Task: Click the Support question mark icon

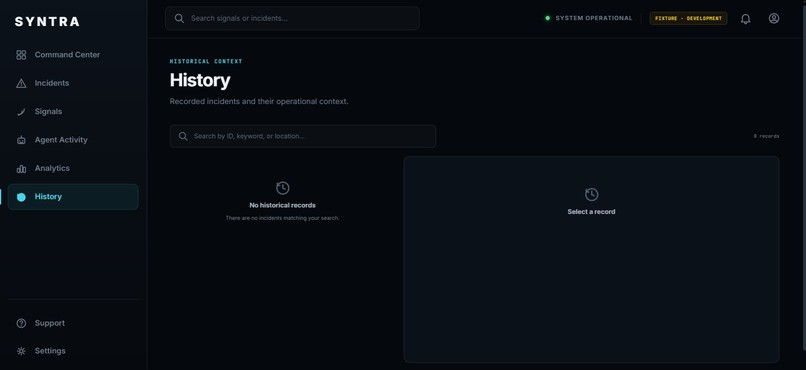Action: click(x=21, y=323)
